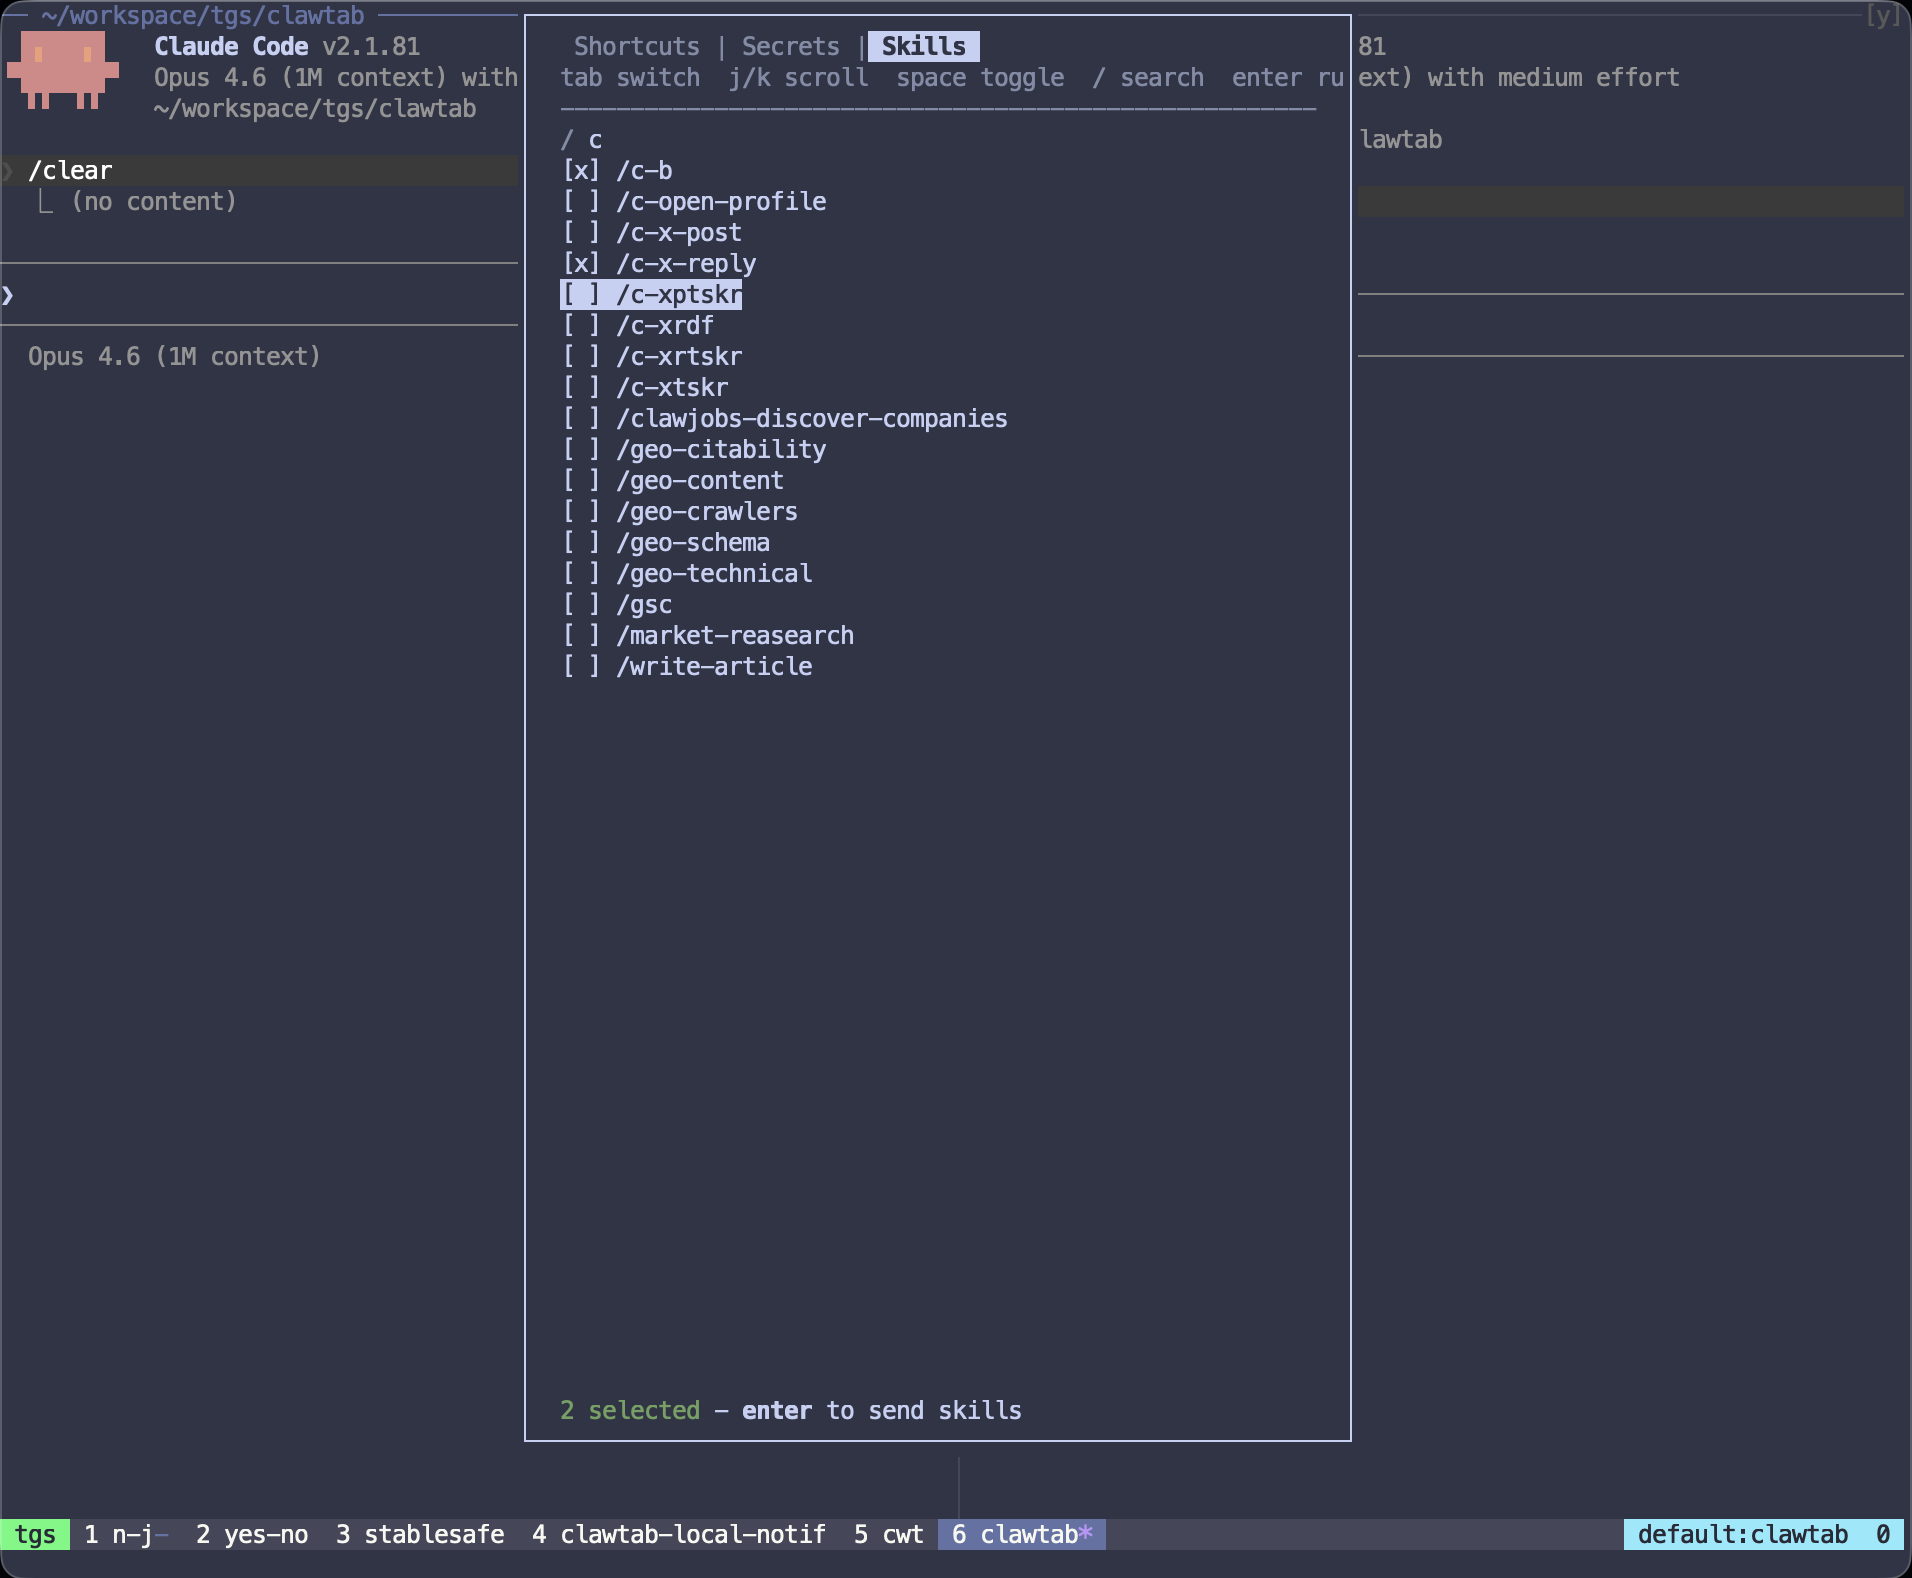
Task: Open the Secrets tab
Action: point(790,47)
